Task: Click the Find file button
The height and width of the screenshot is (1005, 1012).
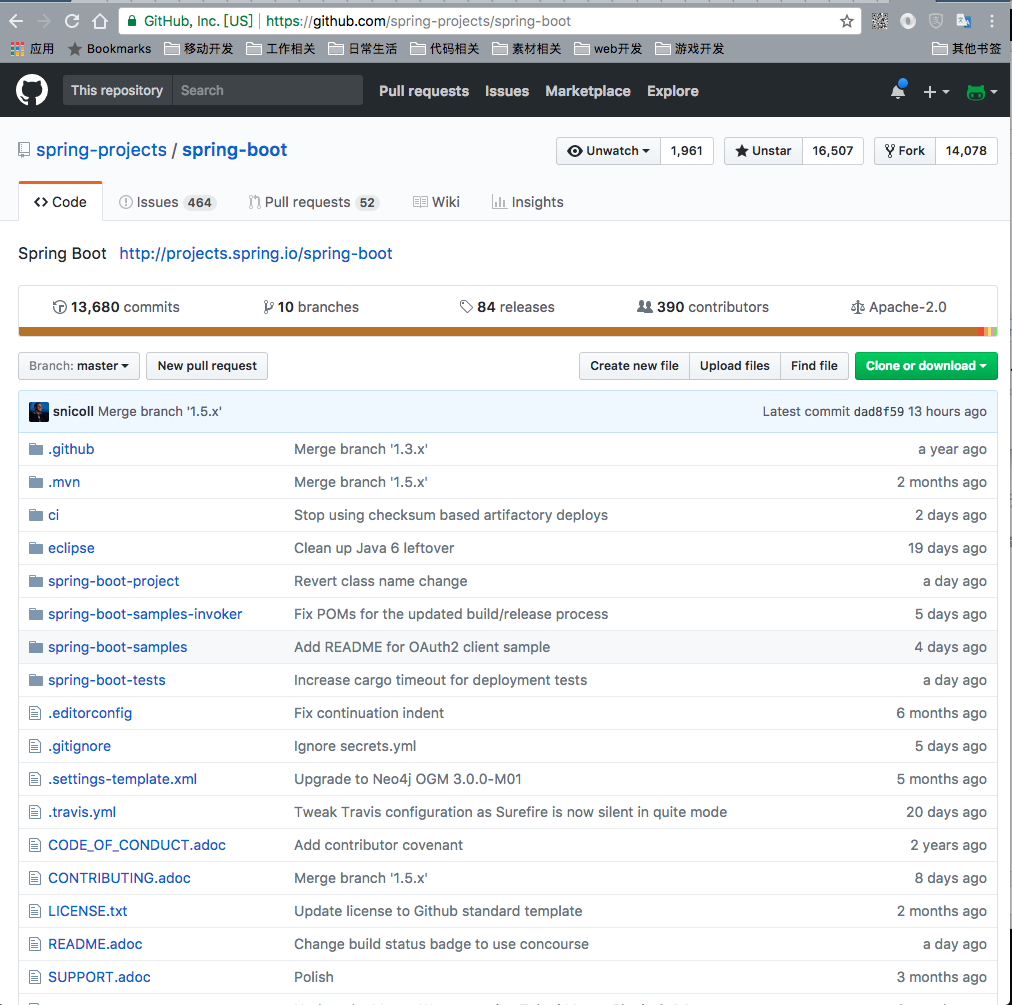Action: tap(814, 366)
